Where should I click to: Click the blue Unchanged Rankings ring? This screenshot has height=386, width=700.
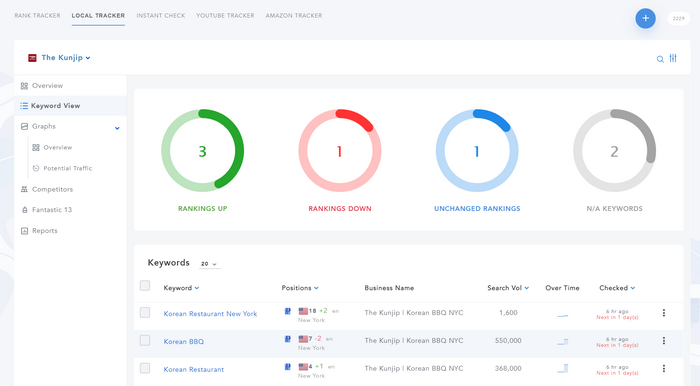(477, 151)
